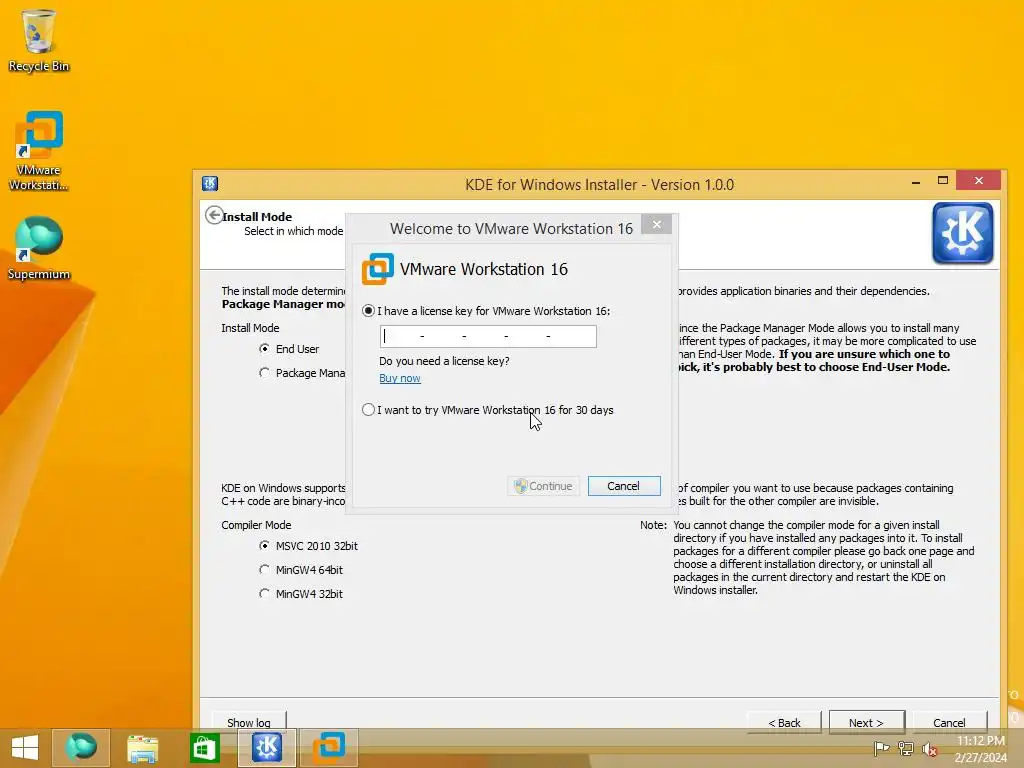Click the license key input field

(488, 336)
